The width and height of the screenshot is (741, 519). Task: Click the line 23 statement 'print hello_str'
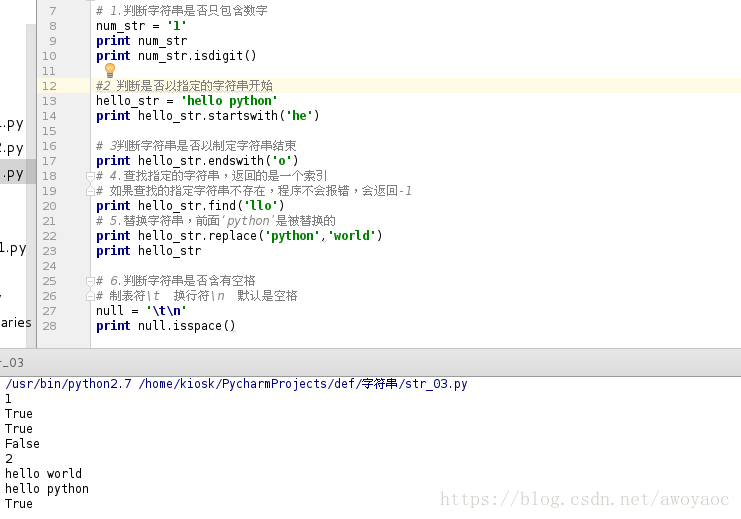[x=148, y=251]
